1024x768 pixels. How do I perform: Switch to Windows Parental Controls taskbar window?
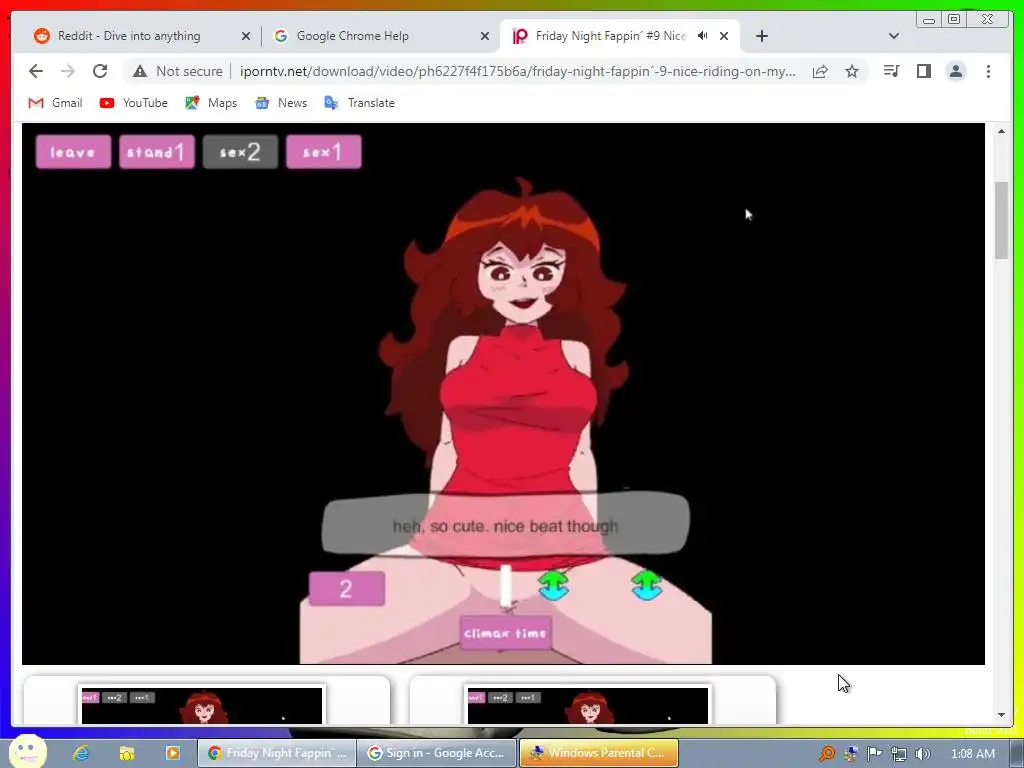[x=599, y=753]
